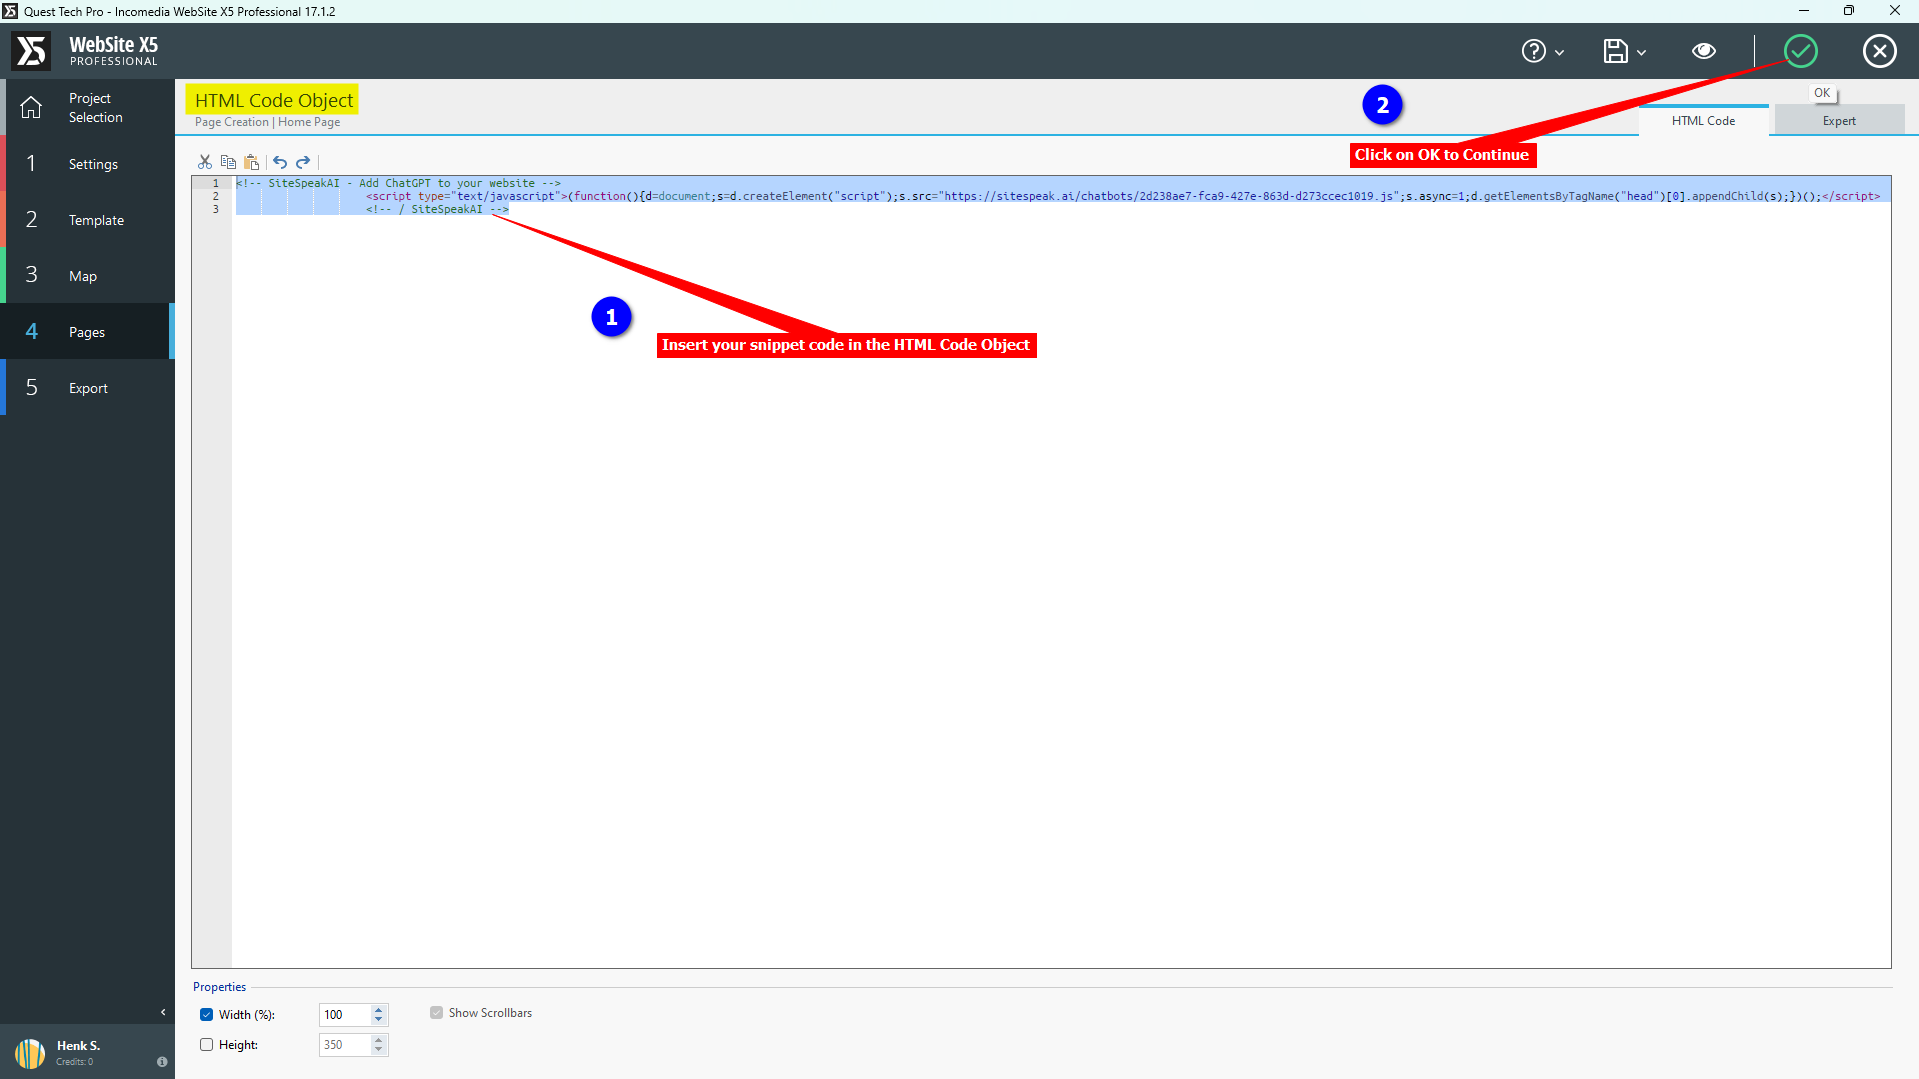Viewport: 1919px width, 1079px height.
Task: Go to step 5 Export
Action: (88, 387)
